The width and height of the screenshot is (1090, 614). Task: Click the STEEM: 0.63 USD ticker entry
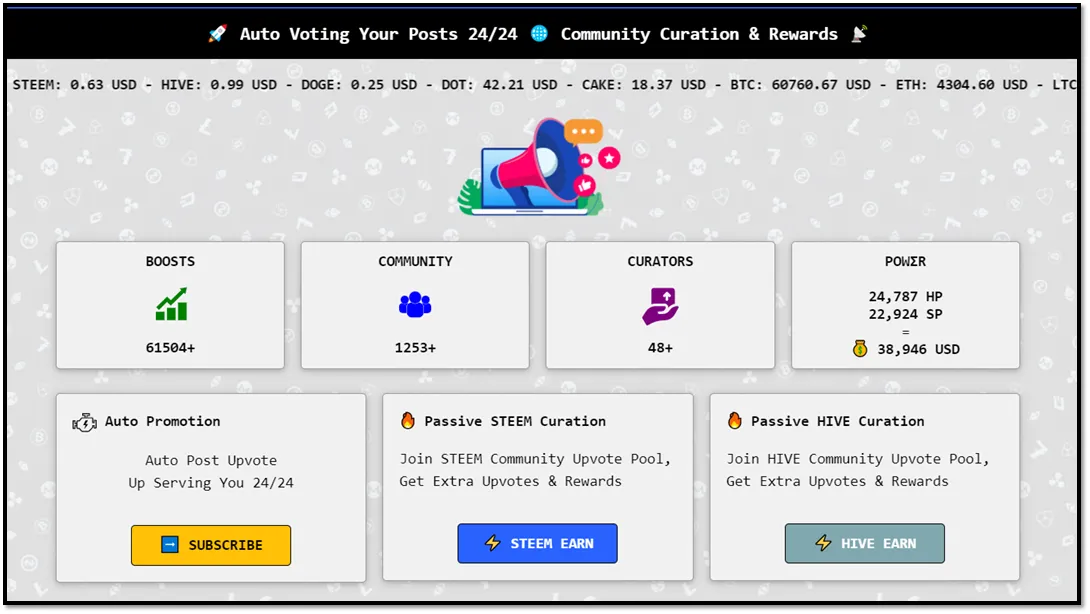pyautogui.click(x=74, y=85)
